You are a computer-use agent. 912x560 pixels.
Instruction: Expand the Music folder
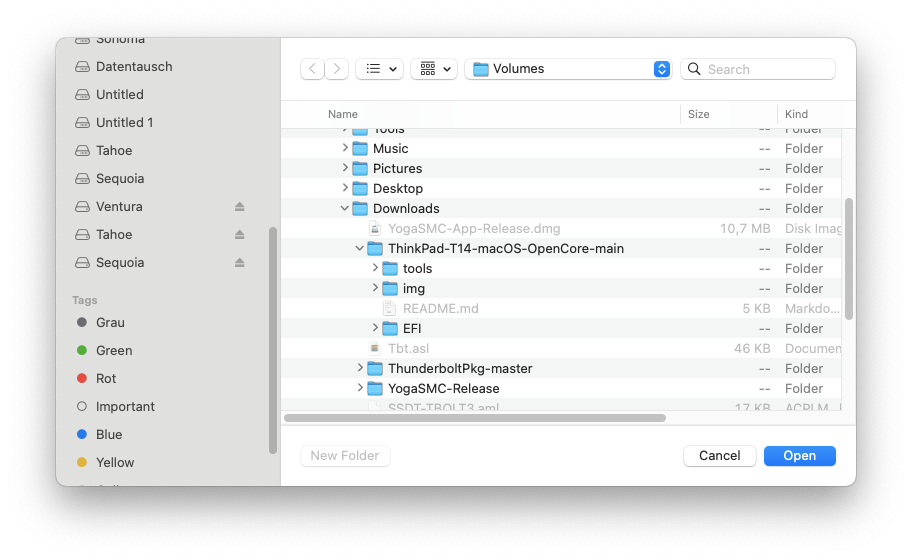tap(345, 148)
